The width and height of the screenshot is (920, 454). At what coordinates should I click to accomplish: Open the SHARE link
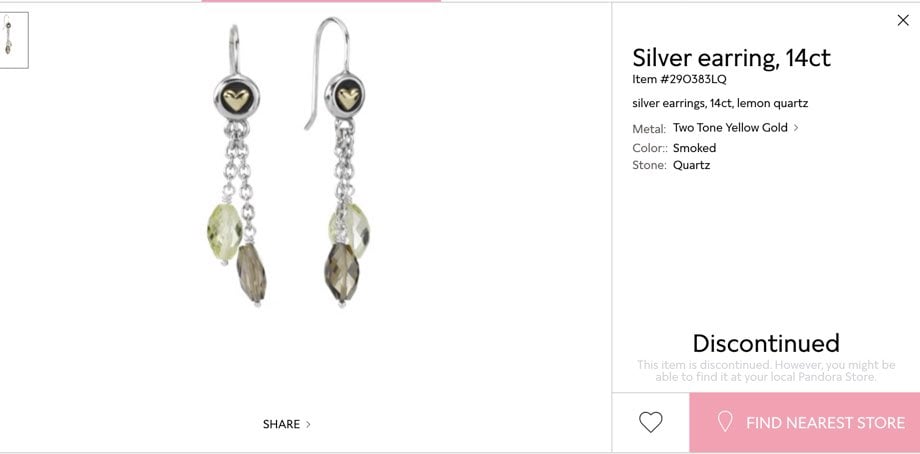point(281,424)
